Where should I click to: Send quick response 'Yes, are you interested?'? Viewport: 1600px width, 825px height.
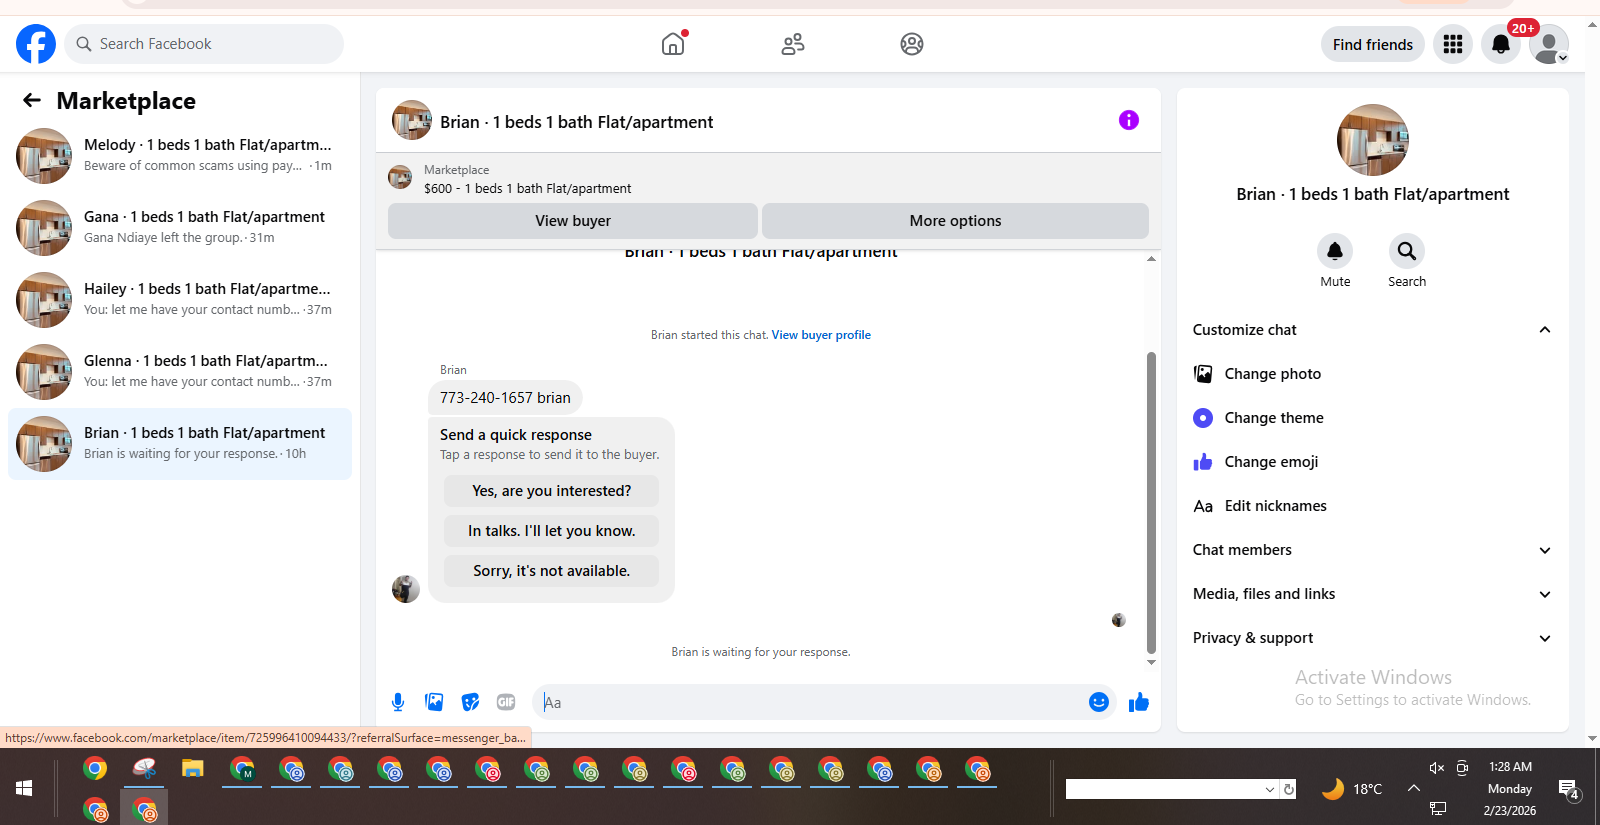tap(551, 491)
